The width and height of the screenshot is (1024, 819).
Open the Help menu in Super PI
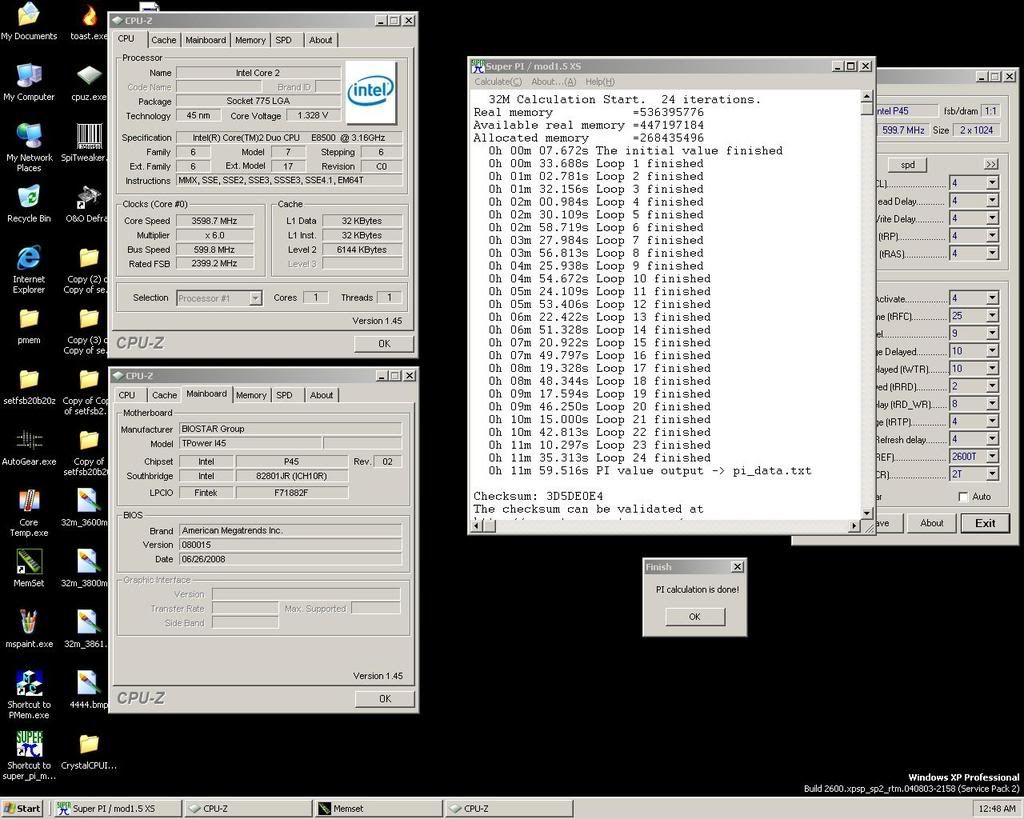(600, 82)
